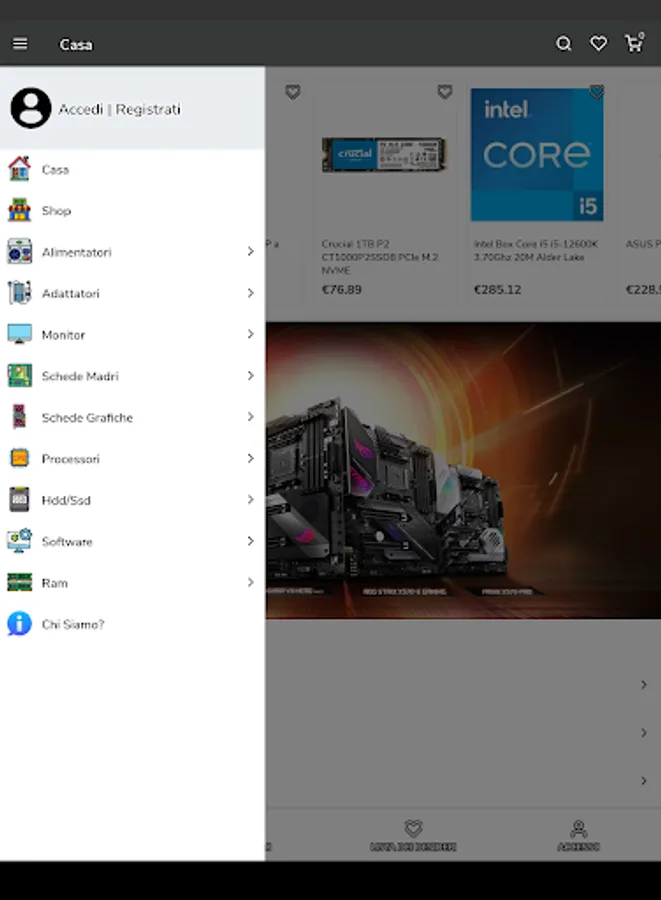
Task: Open Adattatori menu entry label
Action: tap(71, 293)
